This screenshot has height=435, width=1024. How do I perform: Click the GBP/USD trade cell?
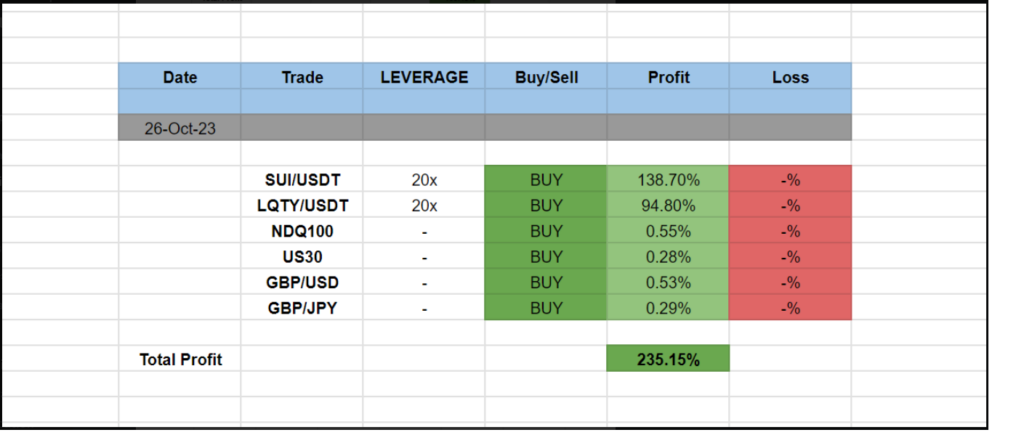coord(302,283)
